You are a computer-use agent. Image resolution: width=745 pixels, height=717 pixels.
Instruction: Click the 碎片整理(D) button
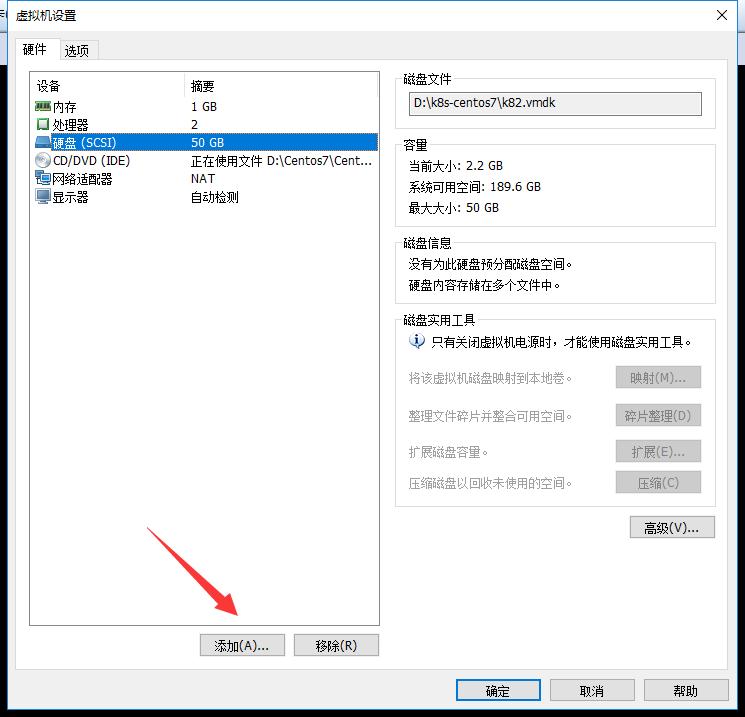coord(658,415)
